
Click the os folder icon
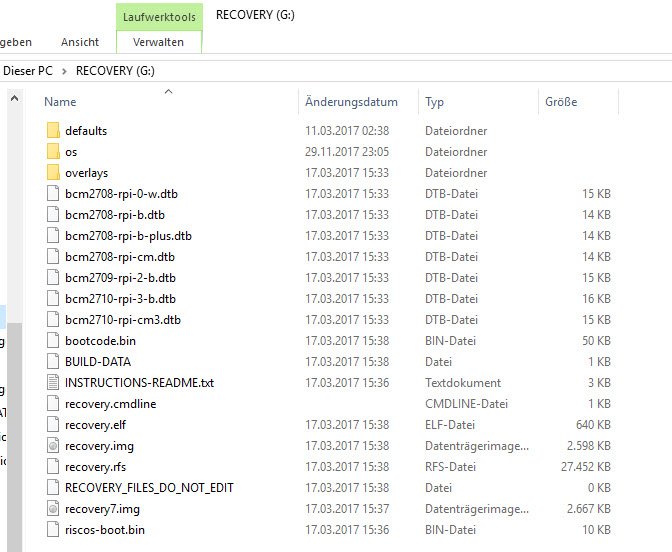(53, 151)
